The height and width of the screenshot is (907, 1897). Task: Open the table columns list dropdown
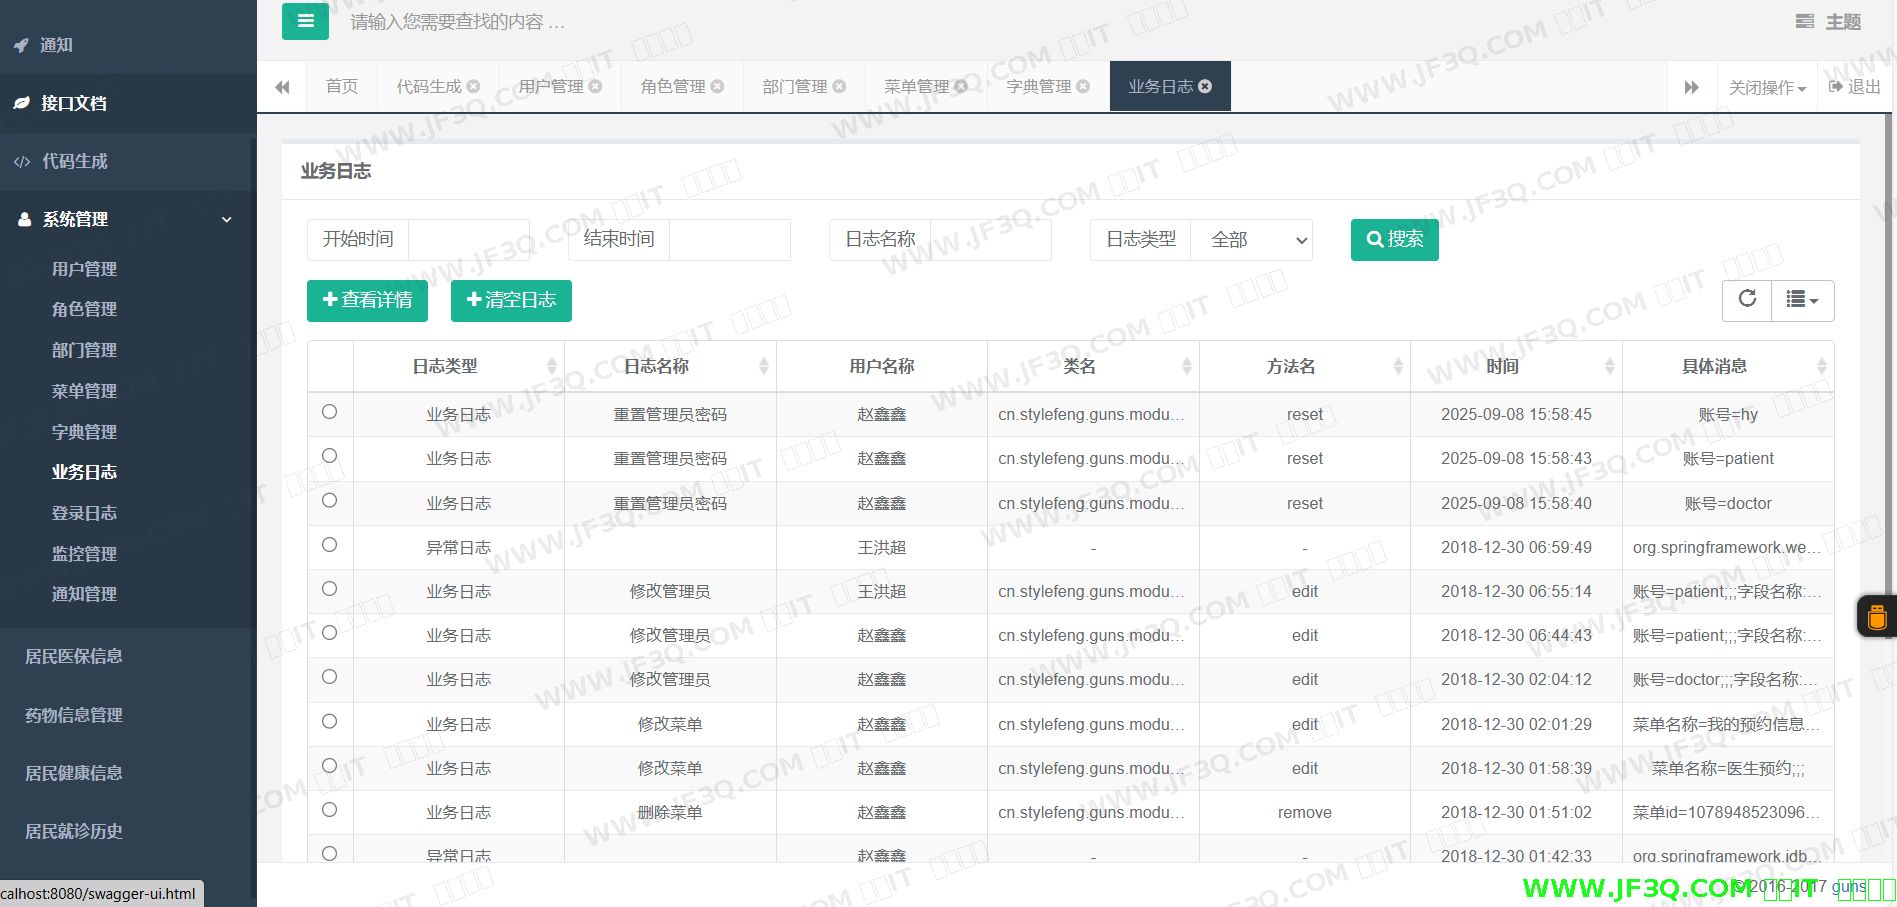click(x=1802, y=300)
